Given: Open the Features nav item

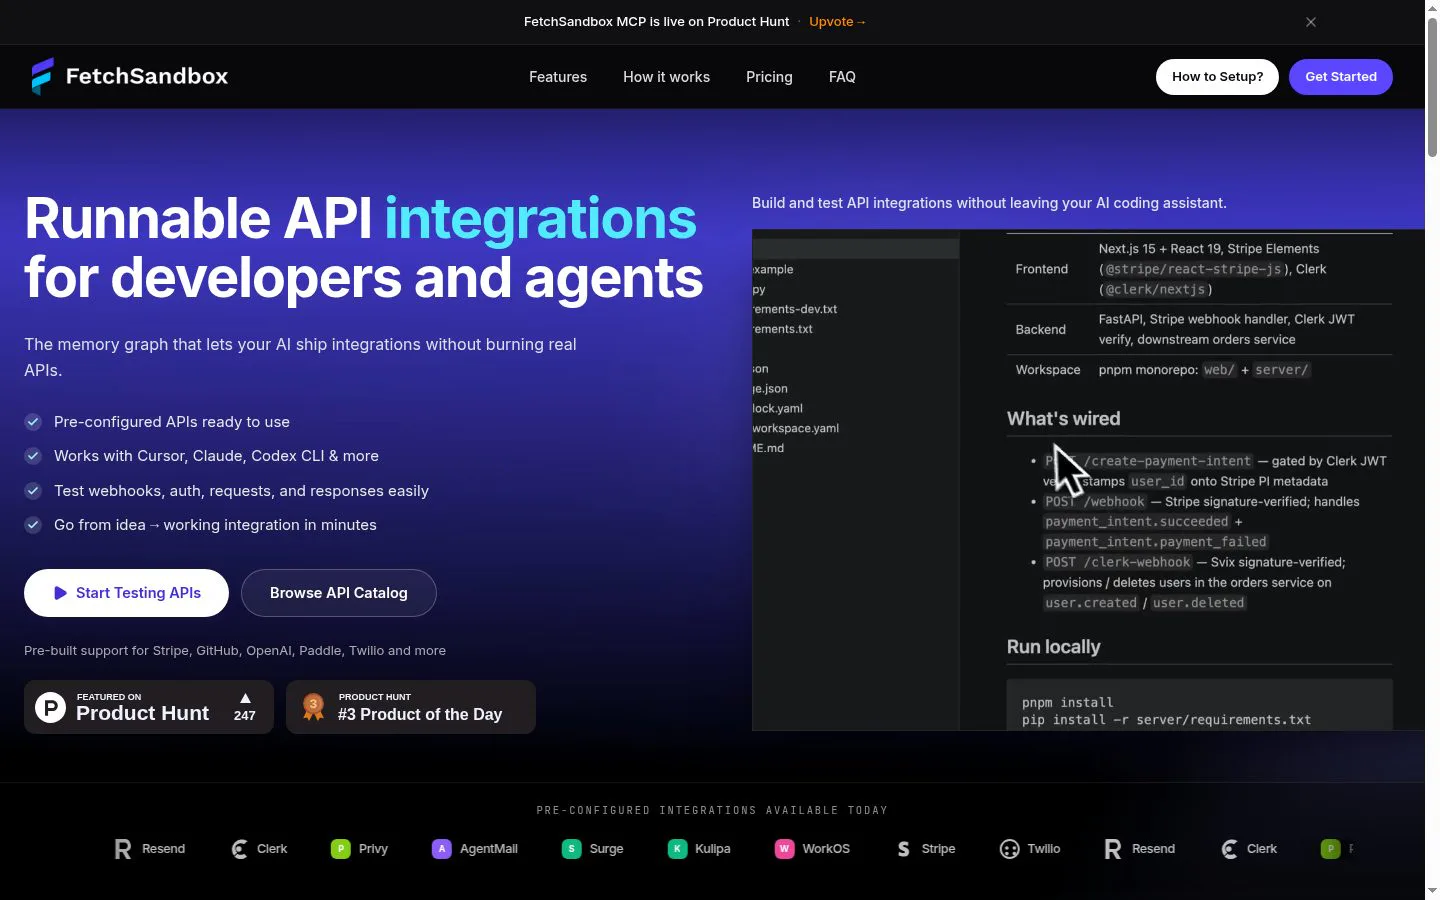Looking at the screenshot, I should coord(558,77).
